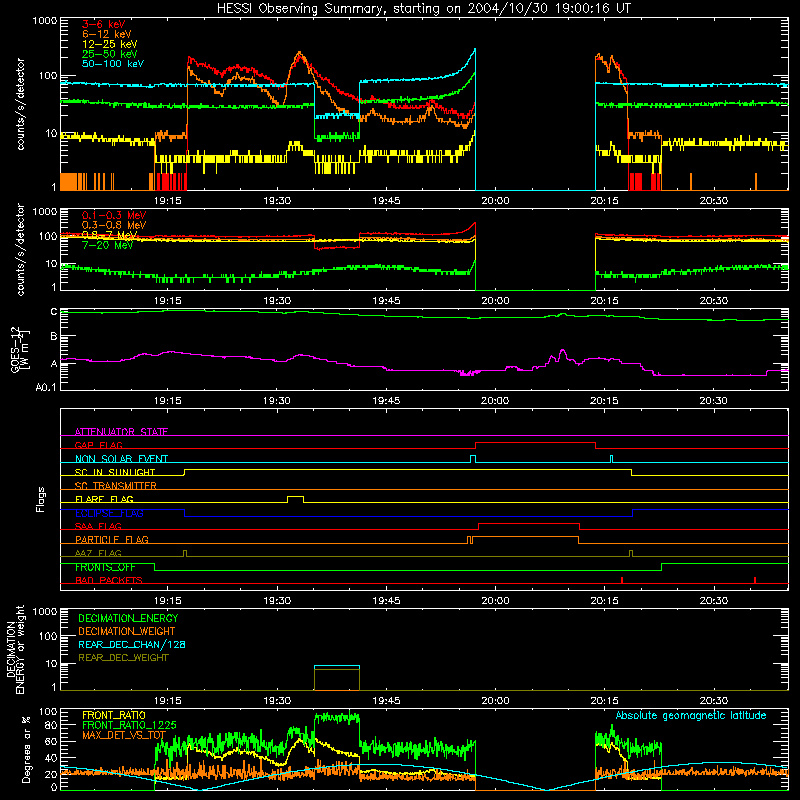
Task: Click the Absolute geomagnetic latitude label
Action: (691, 716)
